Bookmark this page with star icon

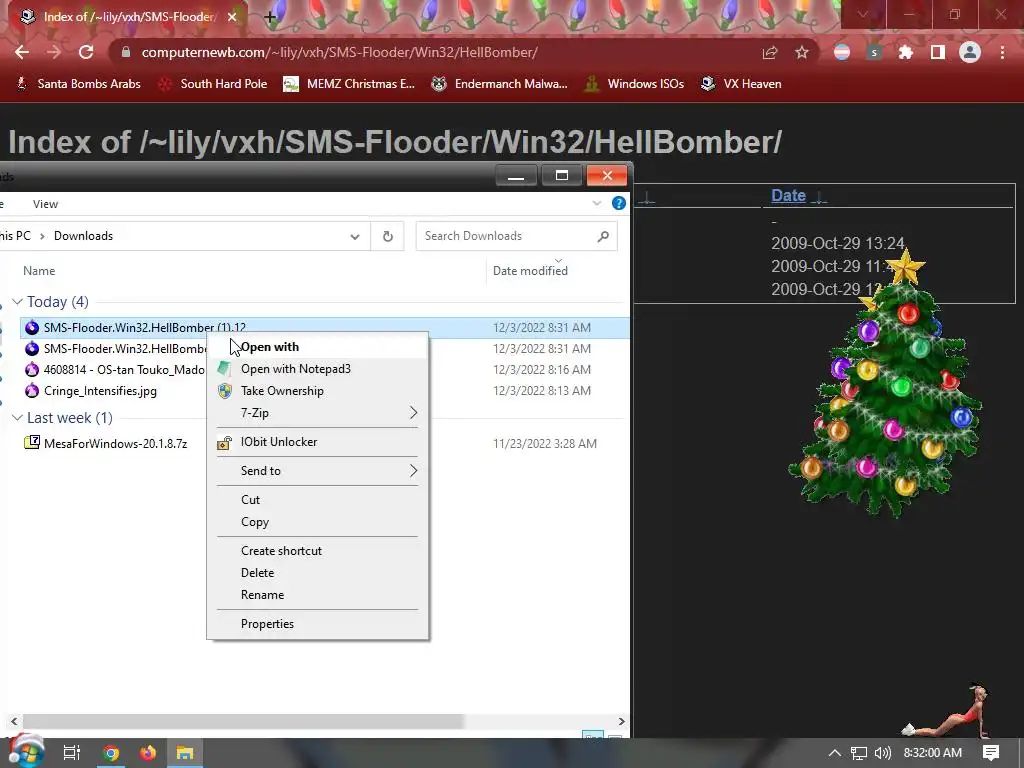(802, 52)
